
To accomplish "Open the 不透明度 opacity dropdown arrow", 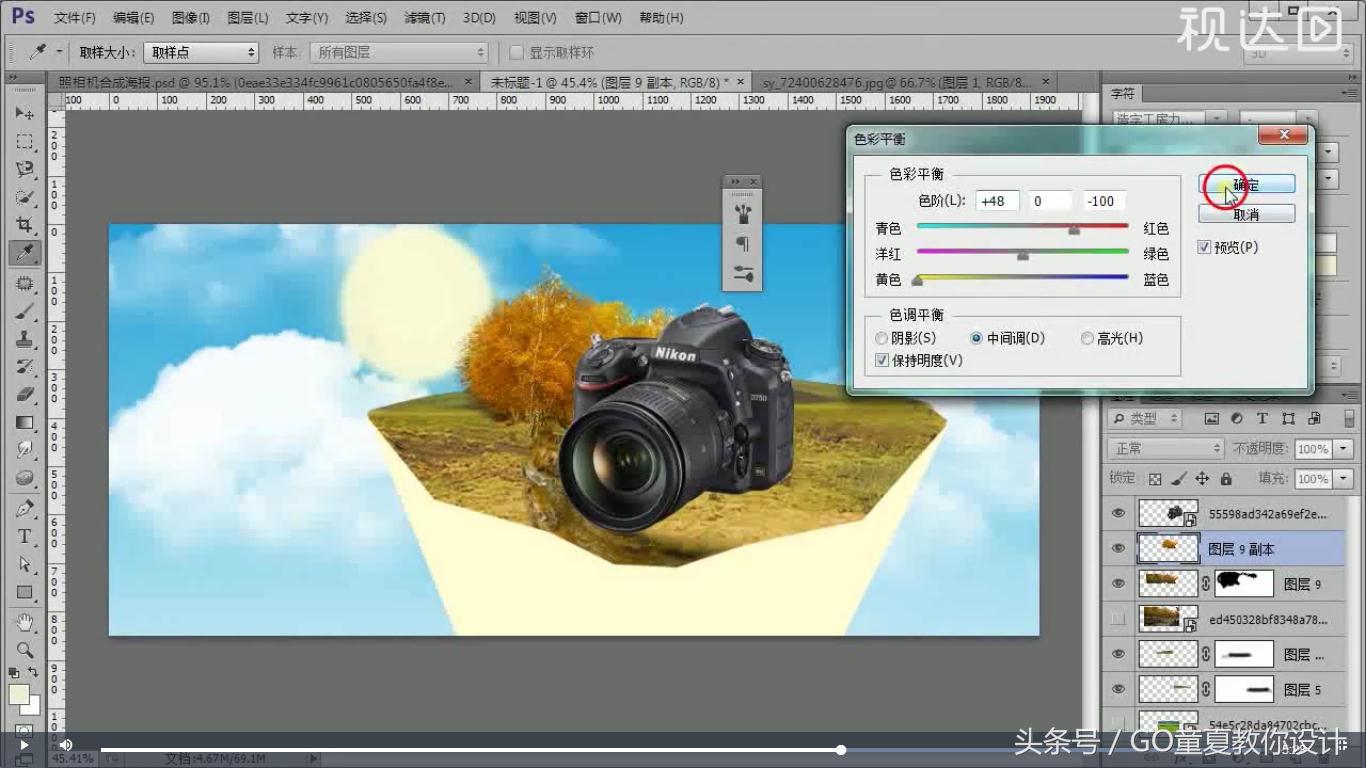I will 1344,448.
